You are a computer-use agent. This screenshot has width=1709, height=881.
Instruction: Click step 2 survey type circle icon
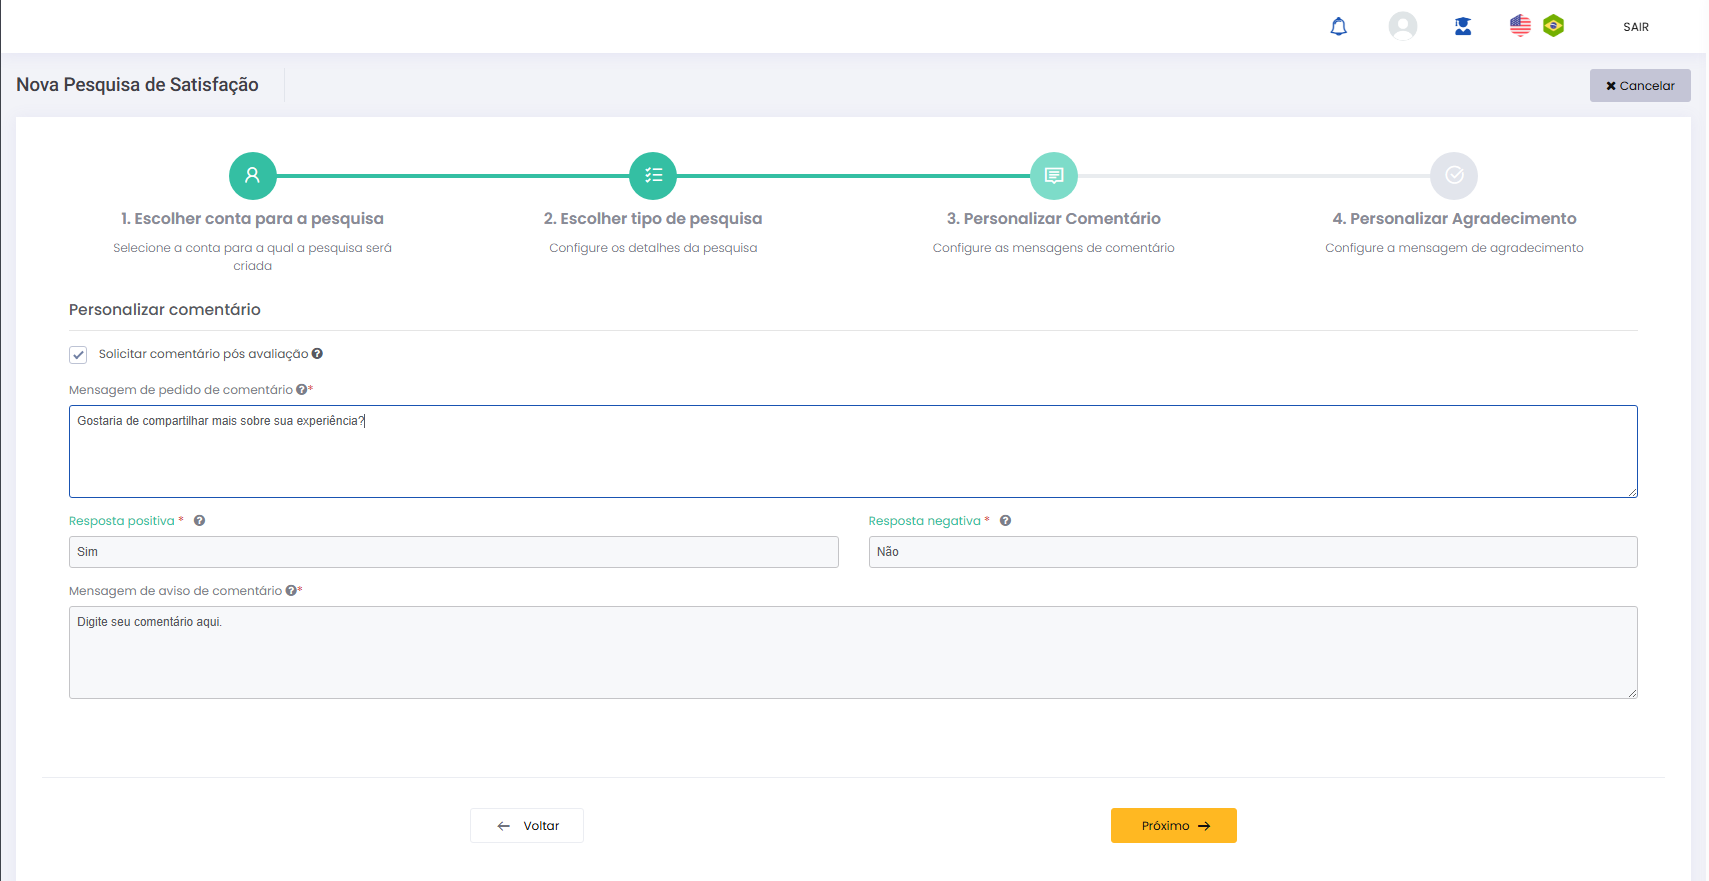pos(653,176)
